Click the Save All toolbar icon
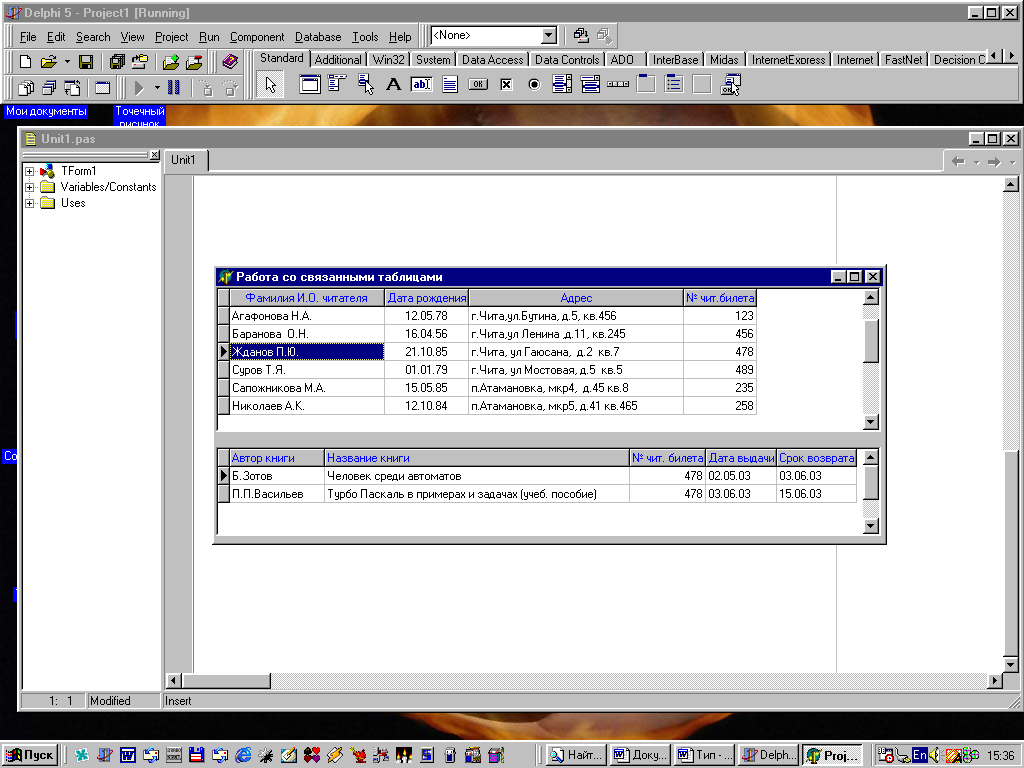Screen dimensions: 1024x768 [117, 61]
